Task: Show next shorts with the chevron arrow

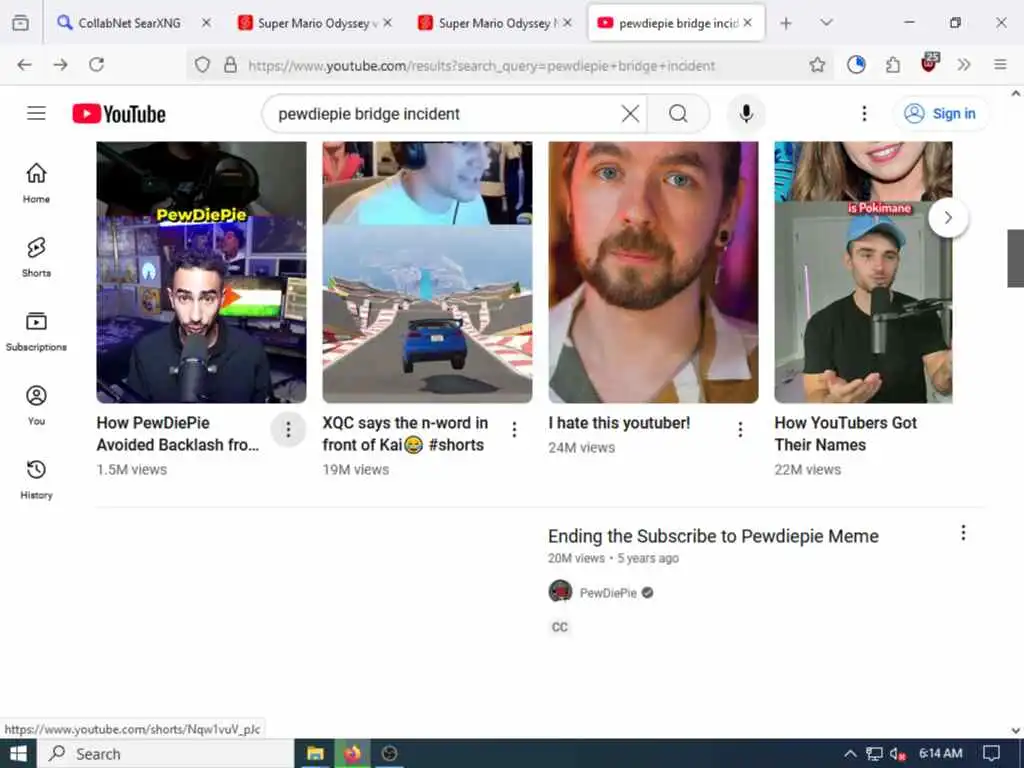Action: [948, 217]
